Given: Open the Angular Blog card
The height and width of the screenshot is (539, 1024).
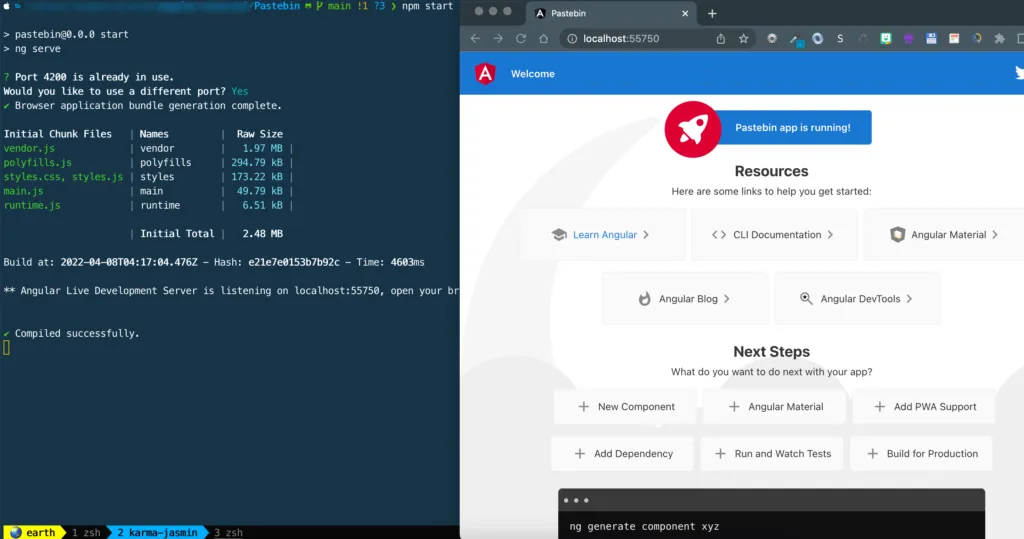Looking at the screenshot, I should click(685, 299).
